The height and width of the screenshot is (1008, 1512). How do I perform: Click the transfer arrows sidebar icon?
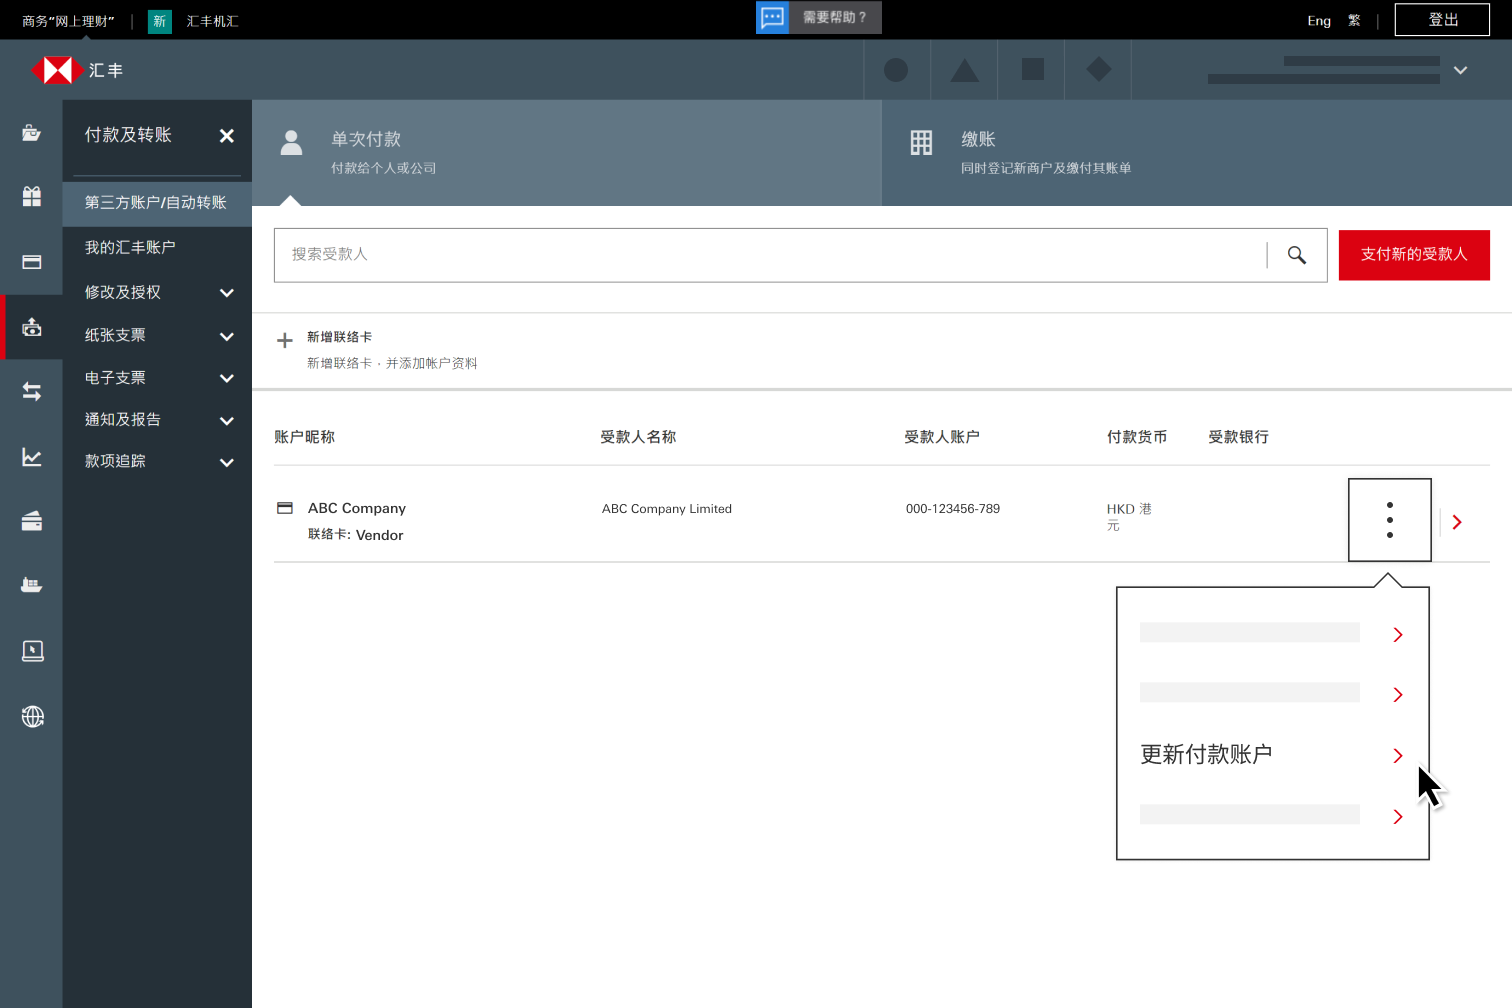click(x=32, y=392)
